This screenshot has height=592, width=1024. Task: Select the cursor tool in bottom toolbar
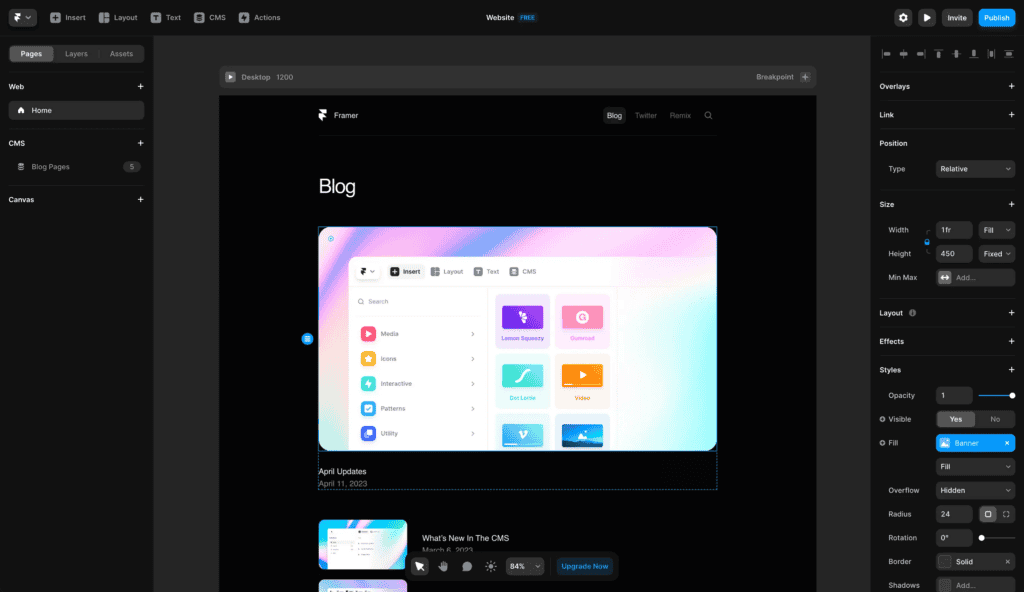click(x=420, y=567)
